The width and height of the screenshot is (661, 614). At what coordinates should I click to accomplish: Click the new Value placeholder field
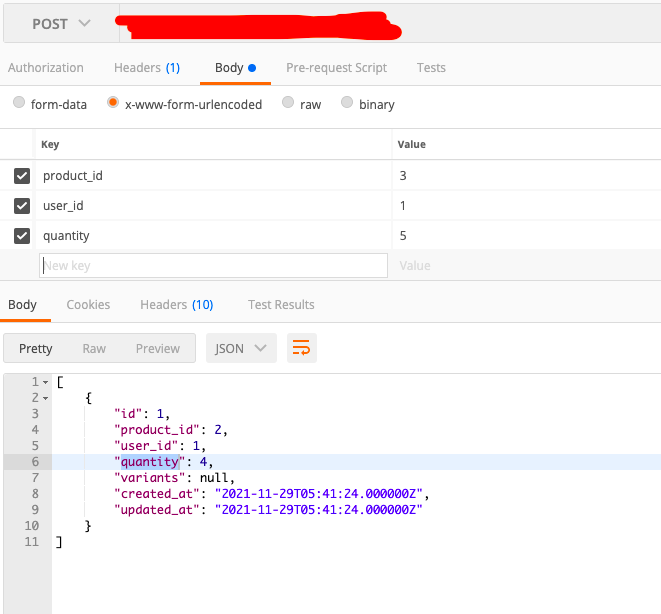[527, 265]
